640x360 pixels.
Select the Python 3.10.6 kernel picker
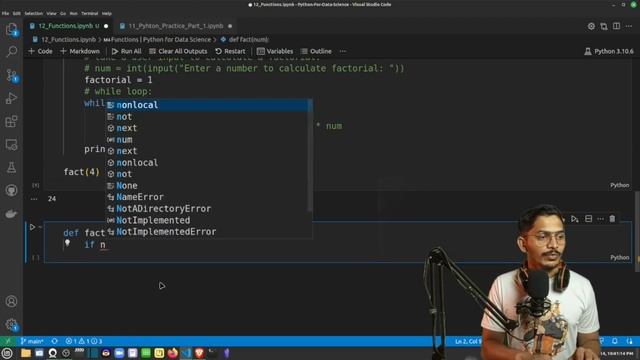point(609,51)
